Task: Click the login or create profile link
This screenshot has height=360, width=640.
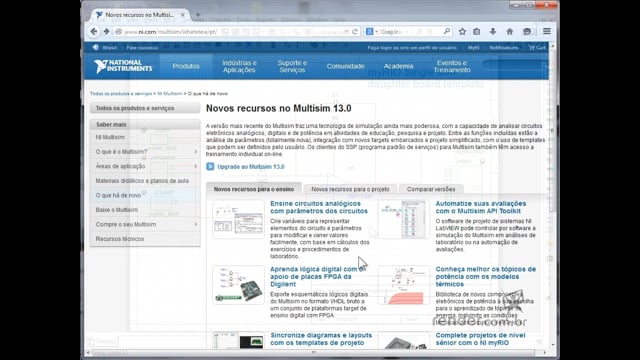Action: [412, 48]
